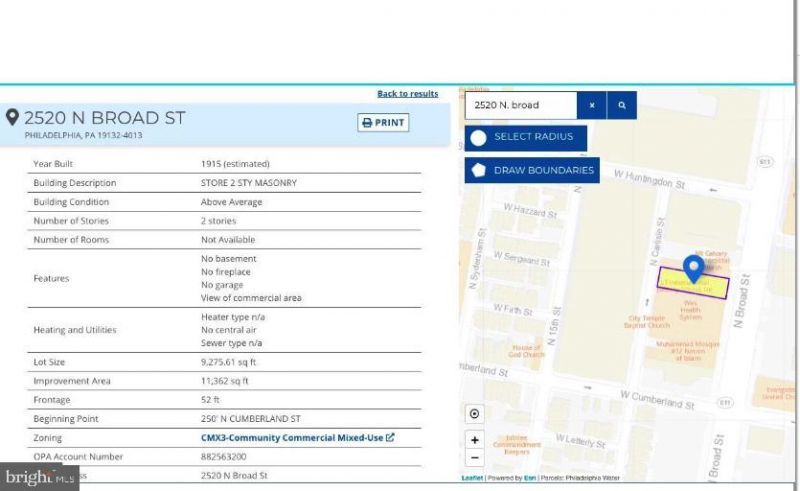Screen dimensions: 800x491
Task: Activate the Draw Boundaries tool
Action: [532, 170]
